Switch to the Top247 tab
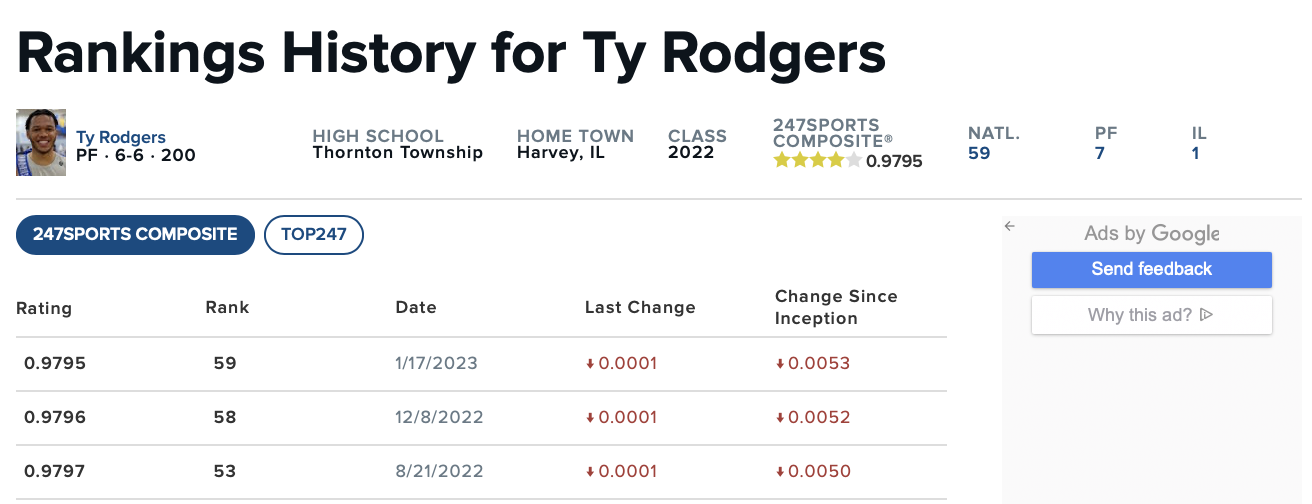 [x=313, y=235]
